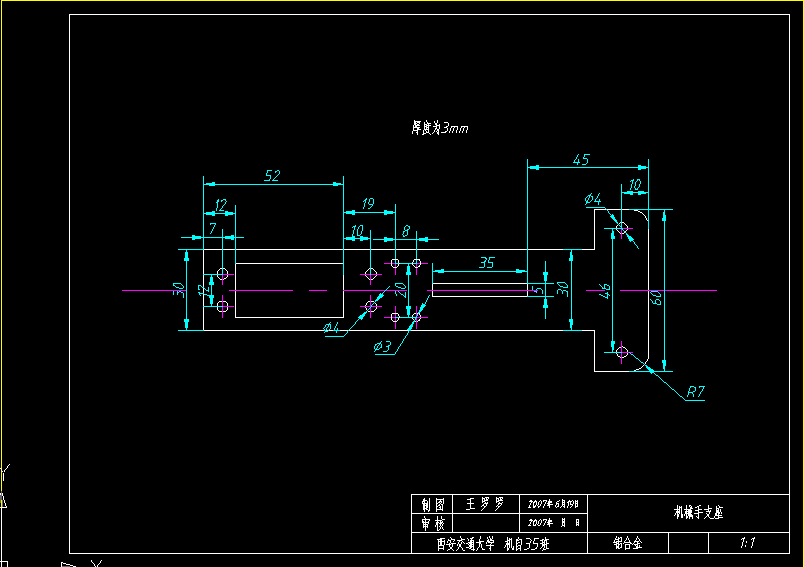The width and height of the screenshot is (804, 567).
Task: Click the material cell 铝合金
Action: point(628,543)
